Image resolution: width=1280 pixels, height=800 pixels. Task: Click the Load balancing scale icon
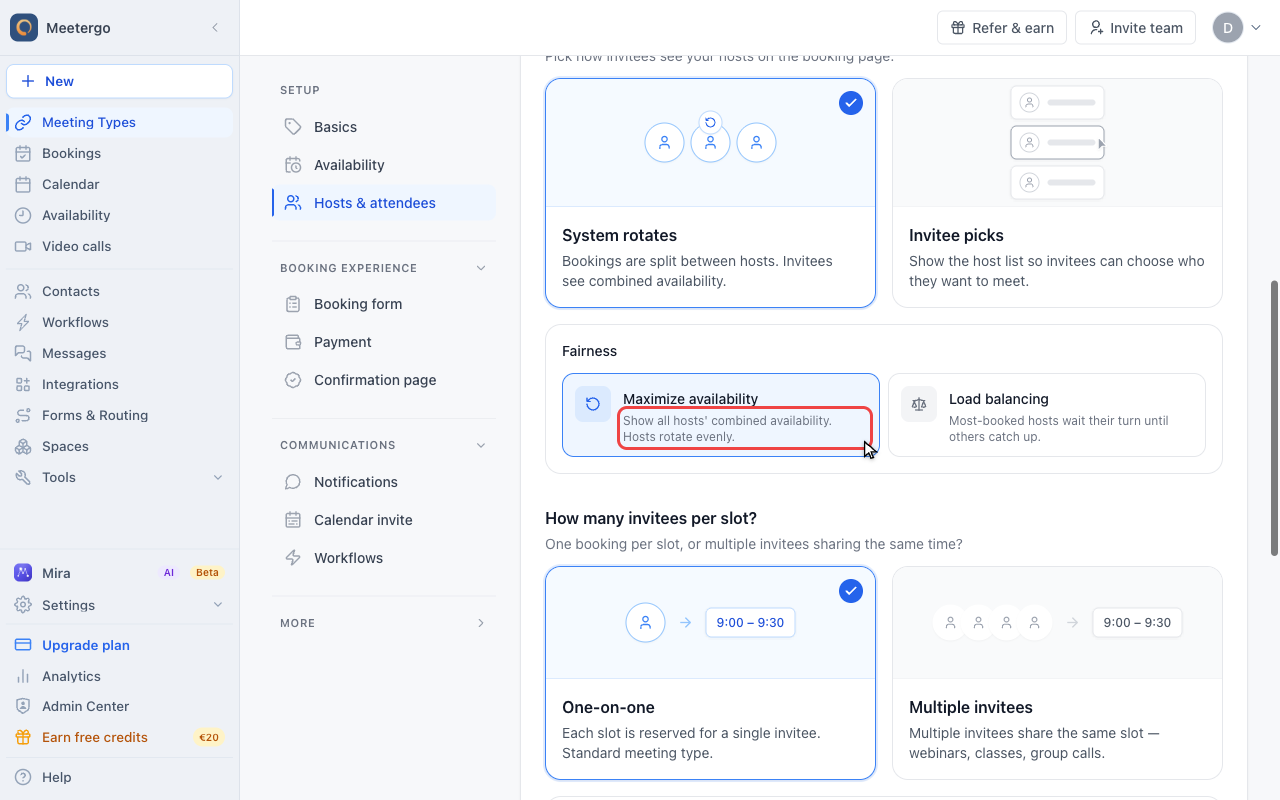pyautogui.click(x=919, y=404)
